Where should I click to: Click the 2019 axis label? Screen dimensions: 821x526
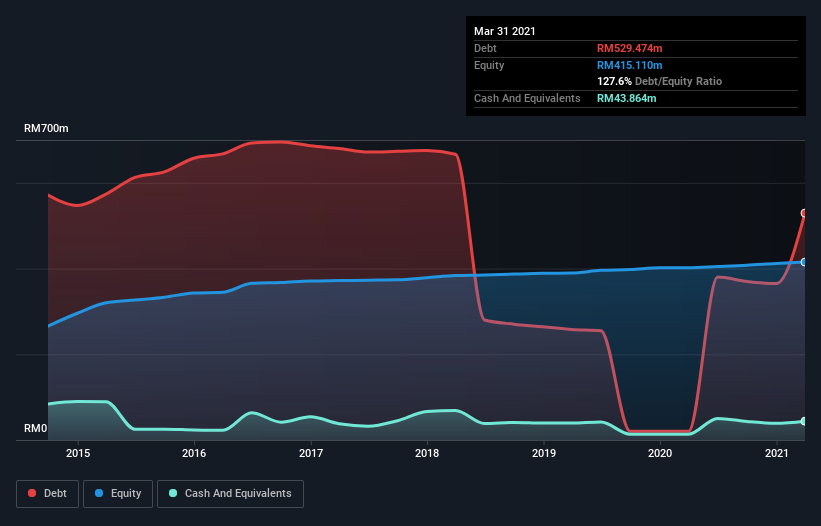point(544,453)
